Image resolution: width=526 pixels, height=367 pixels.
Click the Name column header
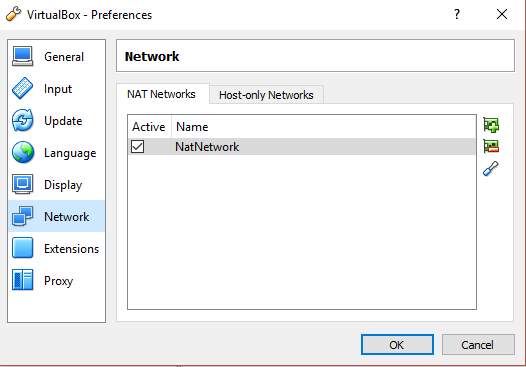324,127
